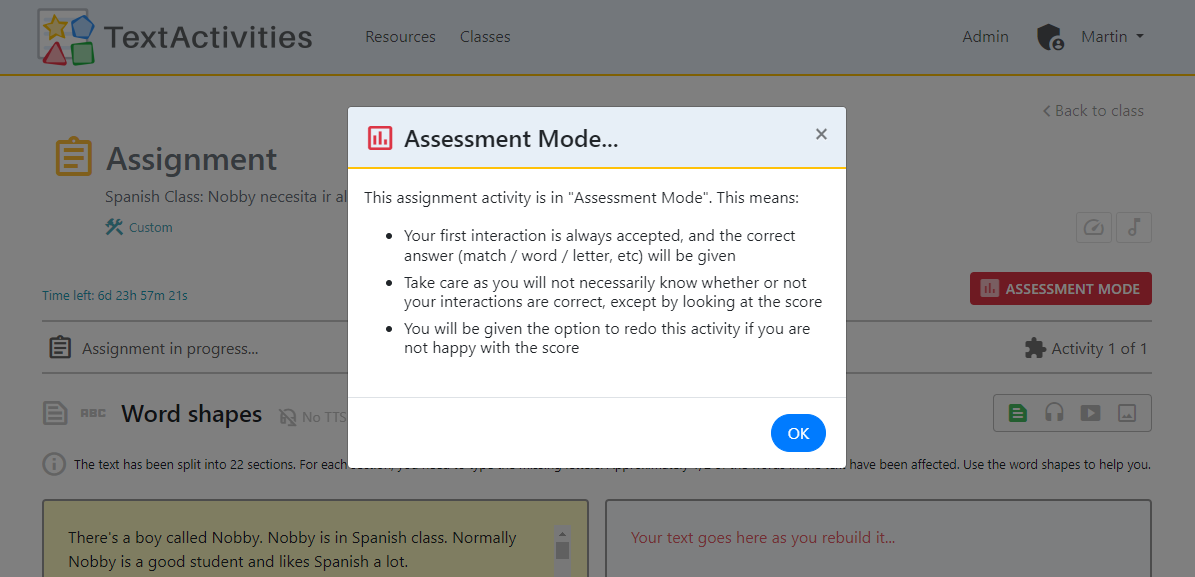The image size is (1195, 577).
Task: Click the Custom tools link
Action: (139, 227)
